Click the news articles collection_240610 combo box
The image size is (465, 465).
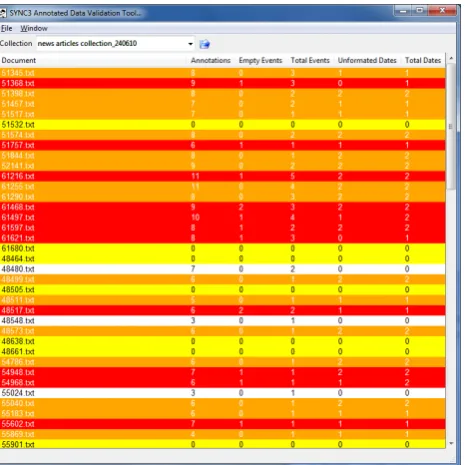115,44
